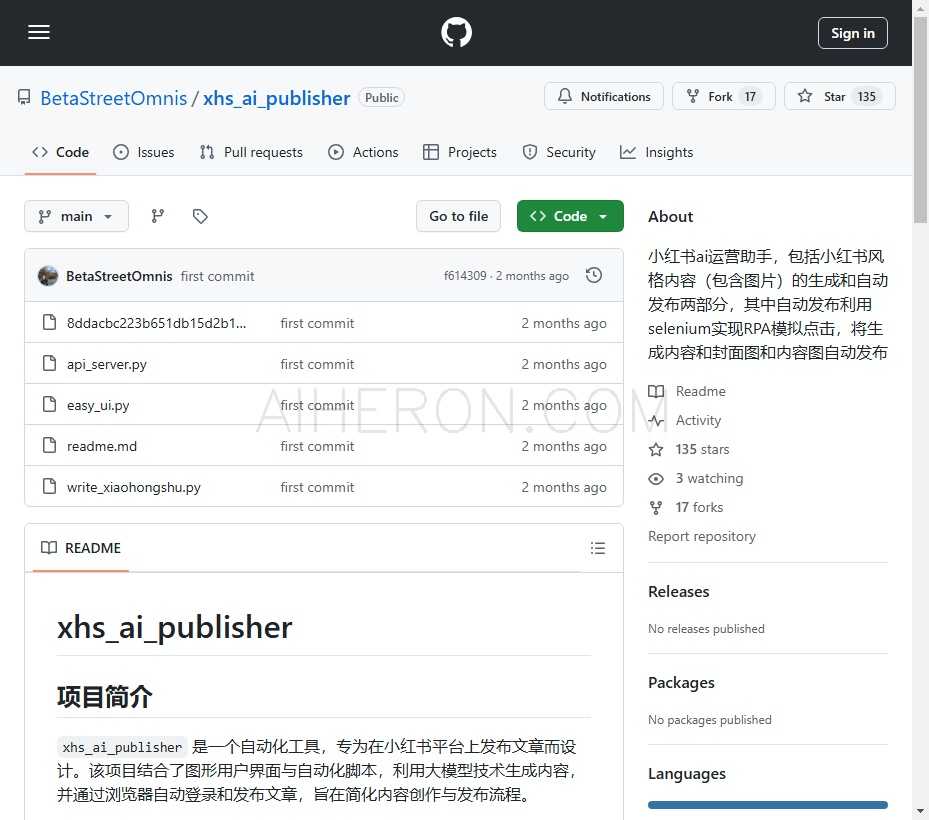Click the file icon beside easy_ui.py
This screenshot has height=820, width=929.
(x=50, y=404)
